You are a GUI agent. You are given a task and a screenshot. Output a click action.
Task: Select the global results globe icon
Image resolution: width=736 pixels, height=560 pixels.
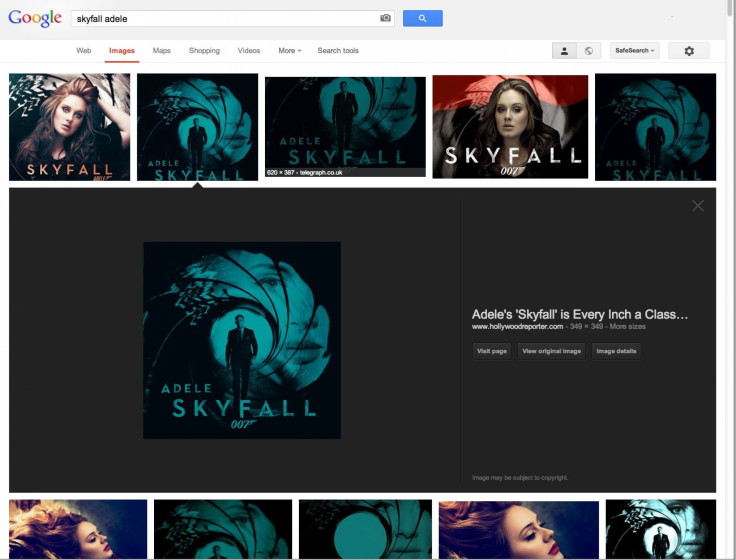pyautogui.click(x=589, y=51)
